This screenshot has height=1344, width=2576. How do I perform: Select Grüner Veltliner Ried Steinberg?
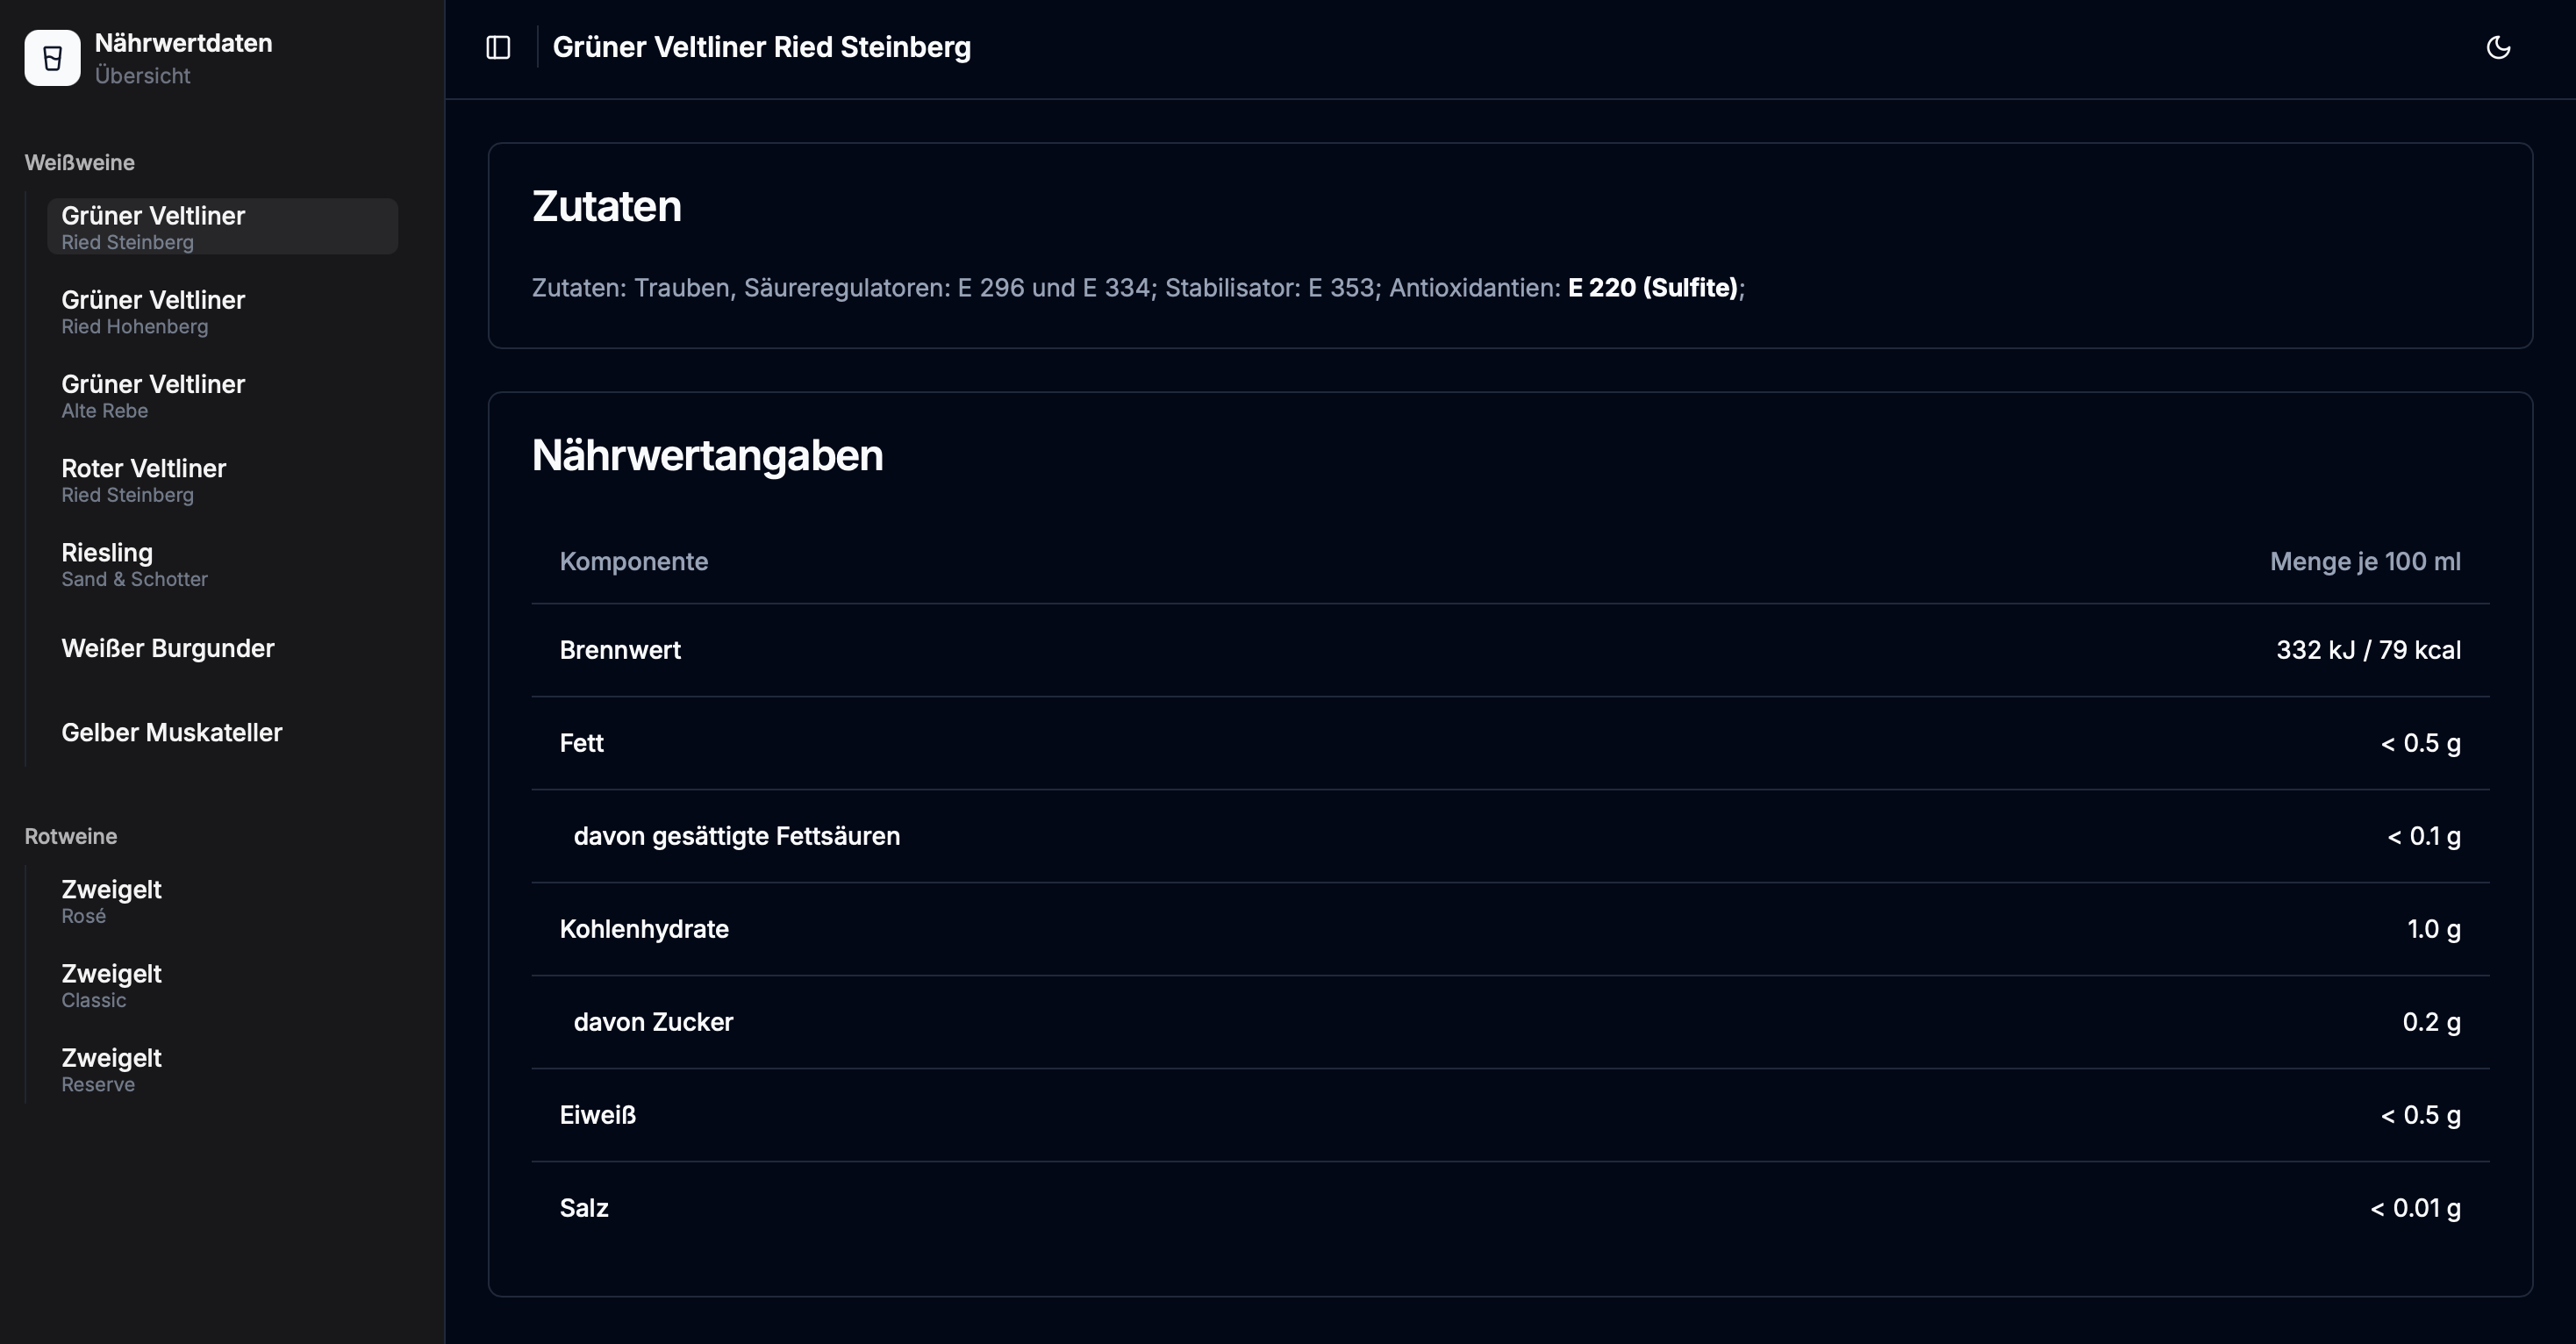pos(222,226)
